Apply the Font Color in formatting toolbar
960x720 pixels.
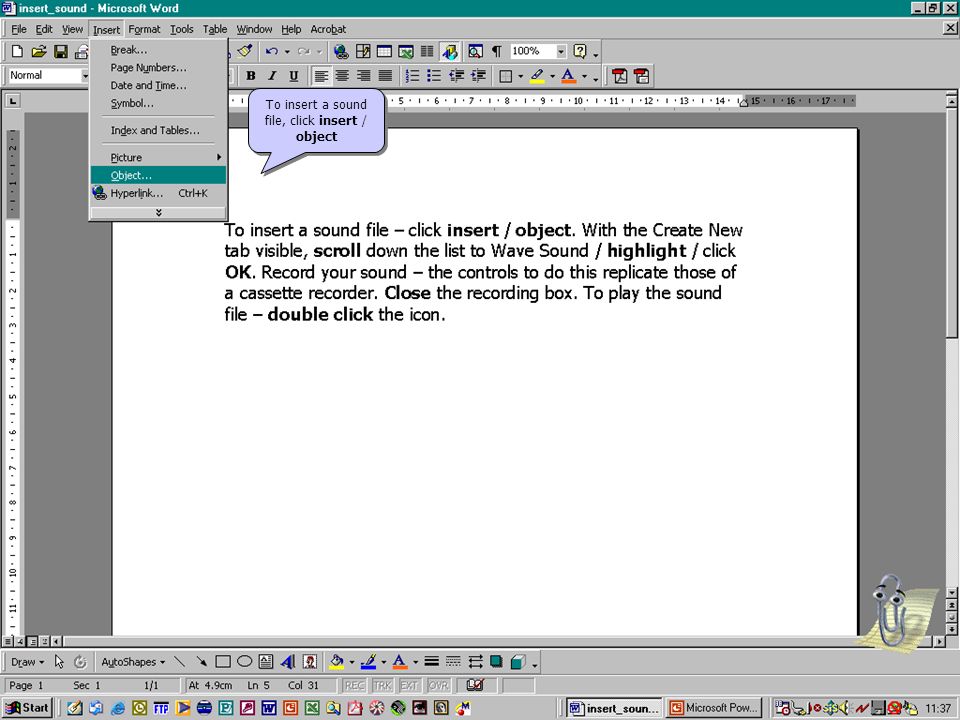568,76
